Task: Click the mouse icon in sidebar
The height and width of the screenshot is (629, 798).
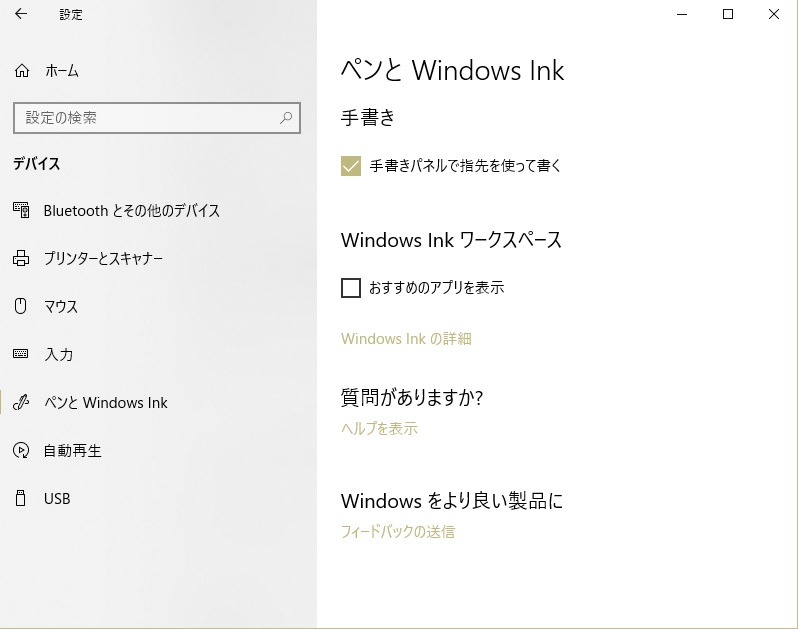Action: tap(20, 306)
